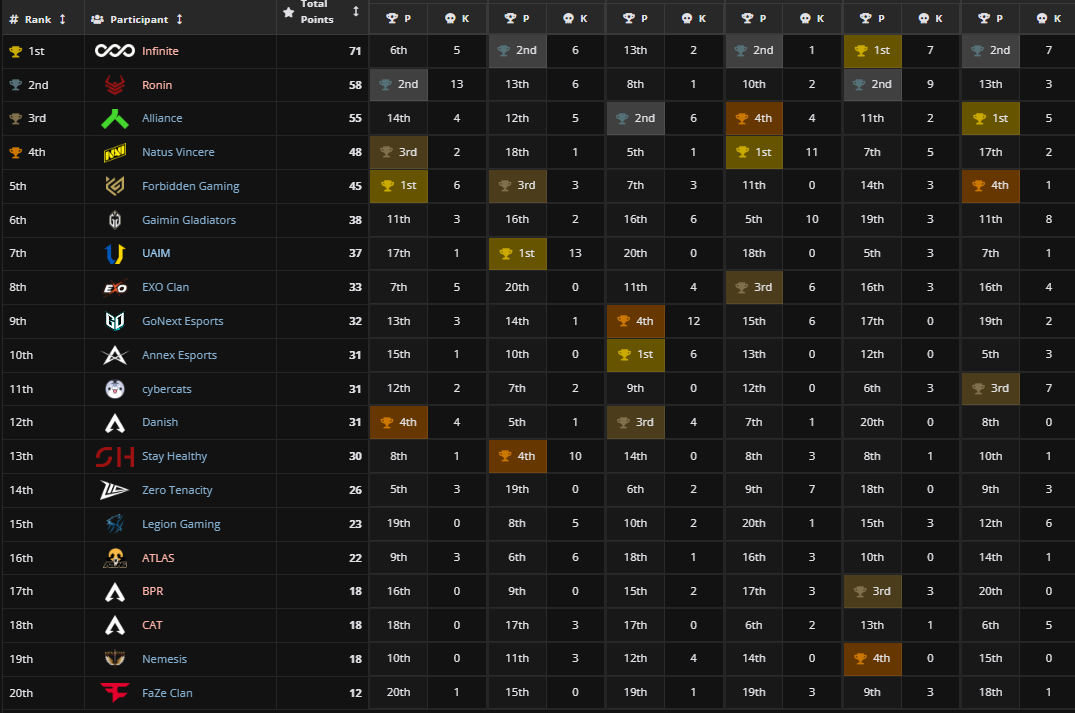
Task: Click the GoNext Esports logo
Action: (x=114, y=322)
